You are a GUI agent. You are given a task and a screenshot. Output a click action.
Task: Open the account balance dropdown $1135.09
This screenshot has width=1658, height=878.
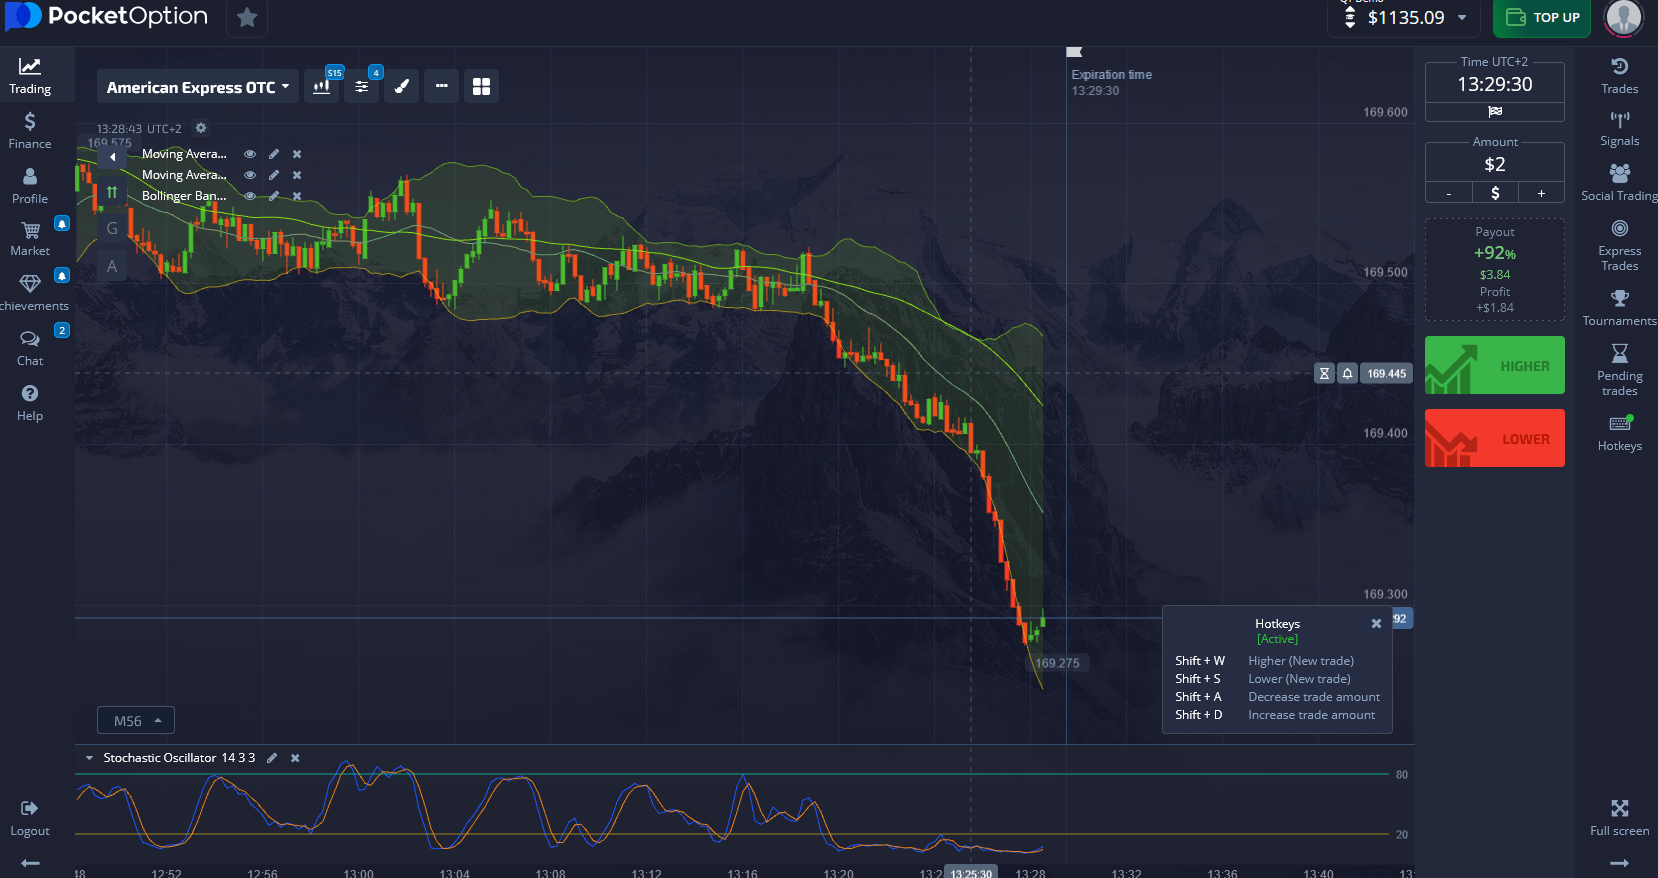point(1405,17)
